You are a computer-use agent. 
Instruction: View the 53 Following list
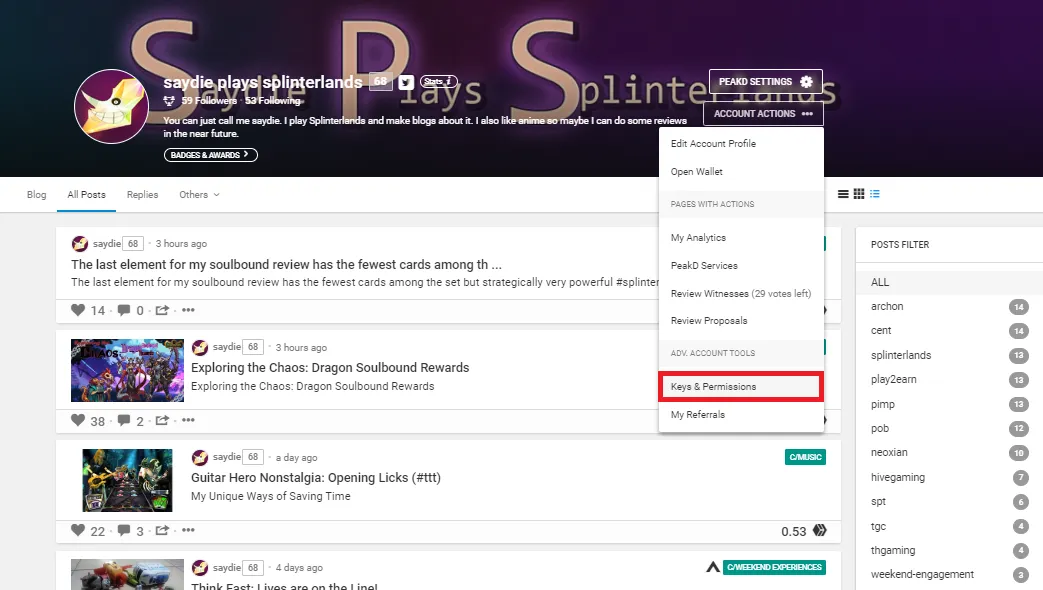point(273,100)
